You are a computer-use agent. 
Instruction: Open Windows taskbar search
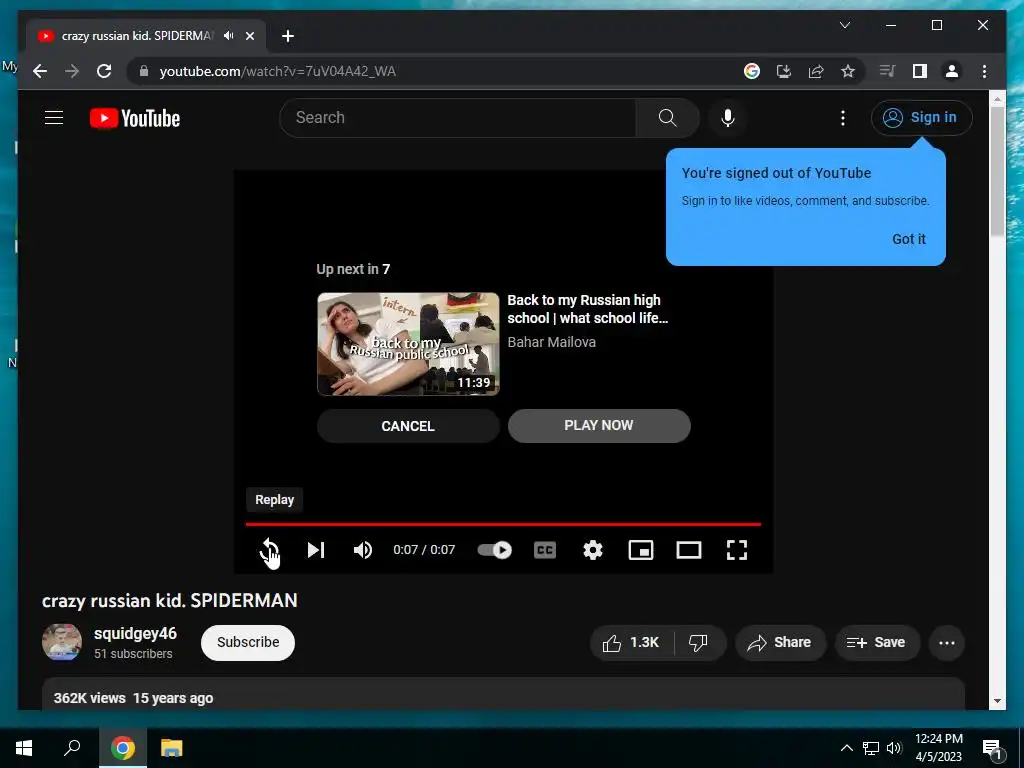(x=72, y=748)
